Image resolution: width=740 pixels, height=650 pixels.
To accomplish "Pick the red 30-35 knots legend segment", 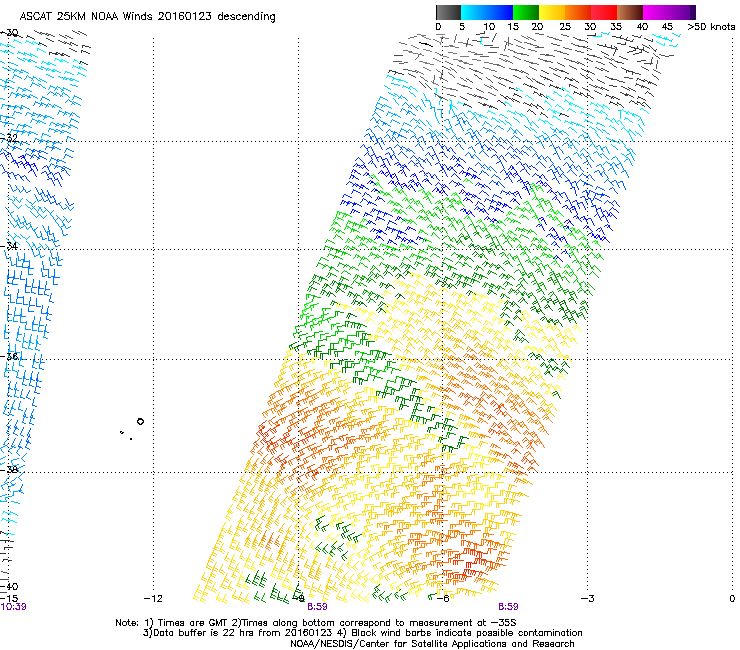I will 604,12.
